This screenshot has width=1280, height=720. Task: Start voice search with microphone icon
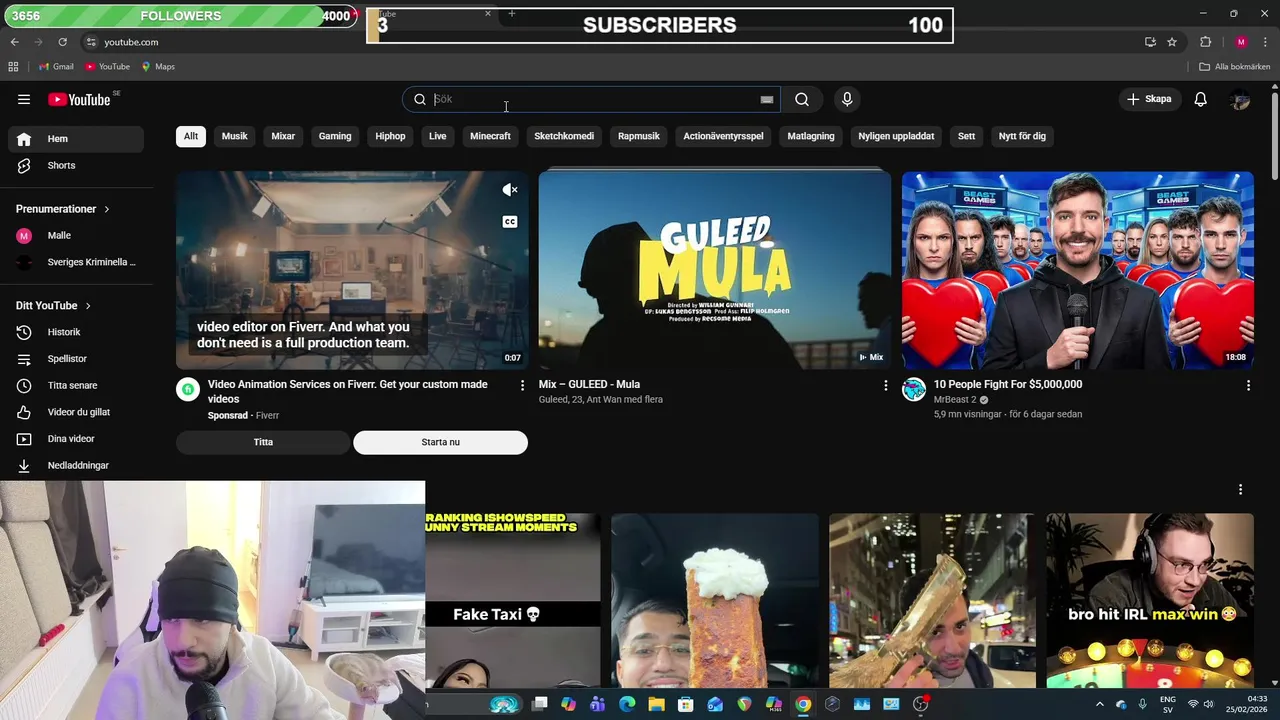[847, 99]
